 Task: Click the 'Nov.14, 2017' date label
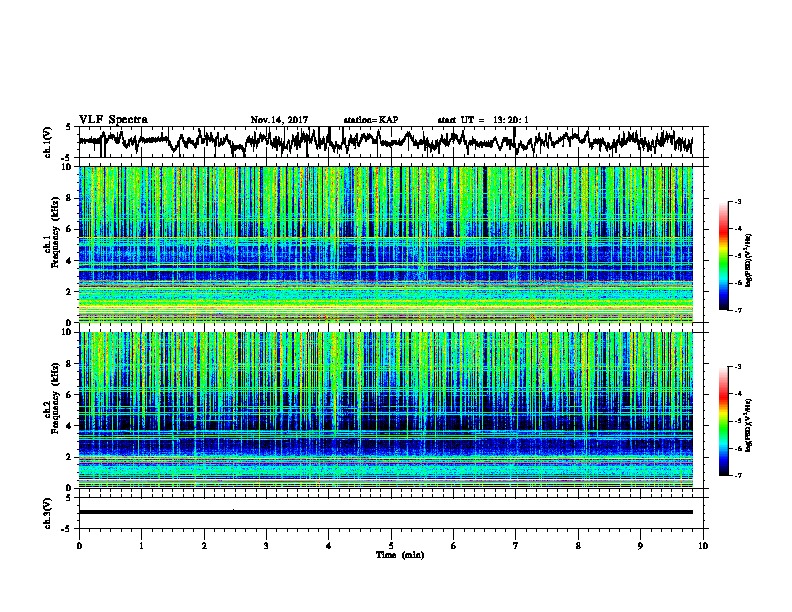point(279,120)
